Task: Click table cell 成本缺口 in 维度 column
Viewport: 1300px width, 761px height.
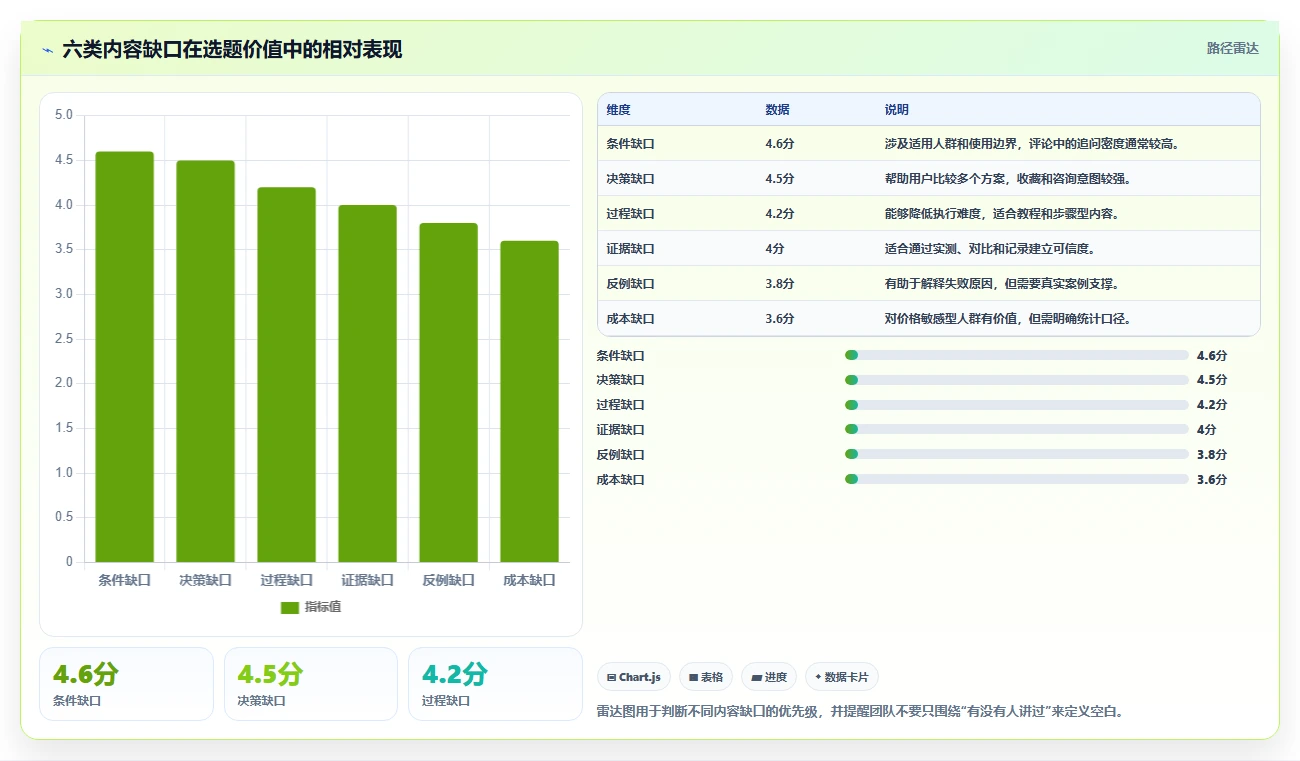Action: pyautogui.click(x=631, y=319)
